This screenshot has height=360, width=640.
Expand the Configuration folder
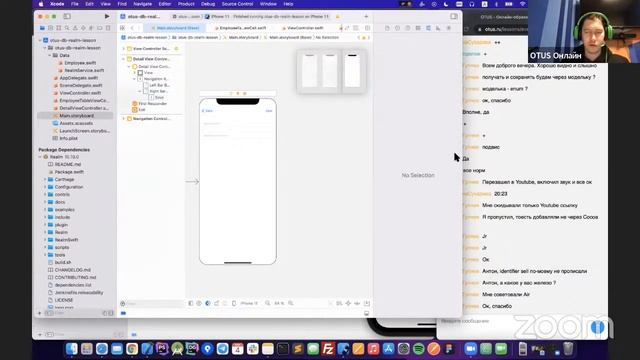[45, 187]
